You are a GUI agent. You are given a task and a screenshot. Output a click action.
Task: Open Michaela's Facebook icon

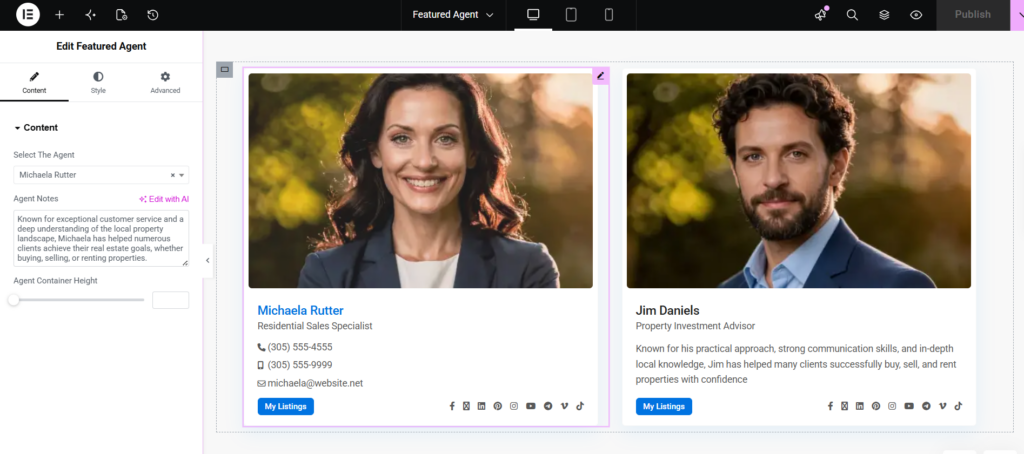(x=452, y=406)
